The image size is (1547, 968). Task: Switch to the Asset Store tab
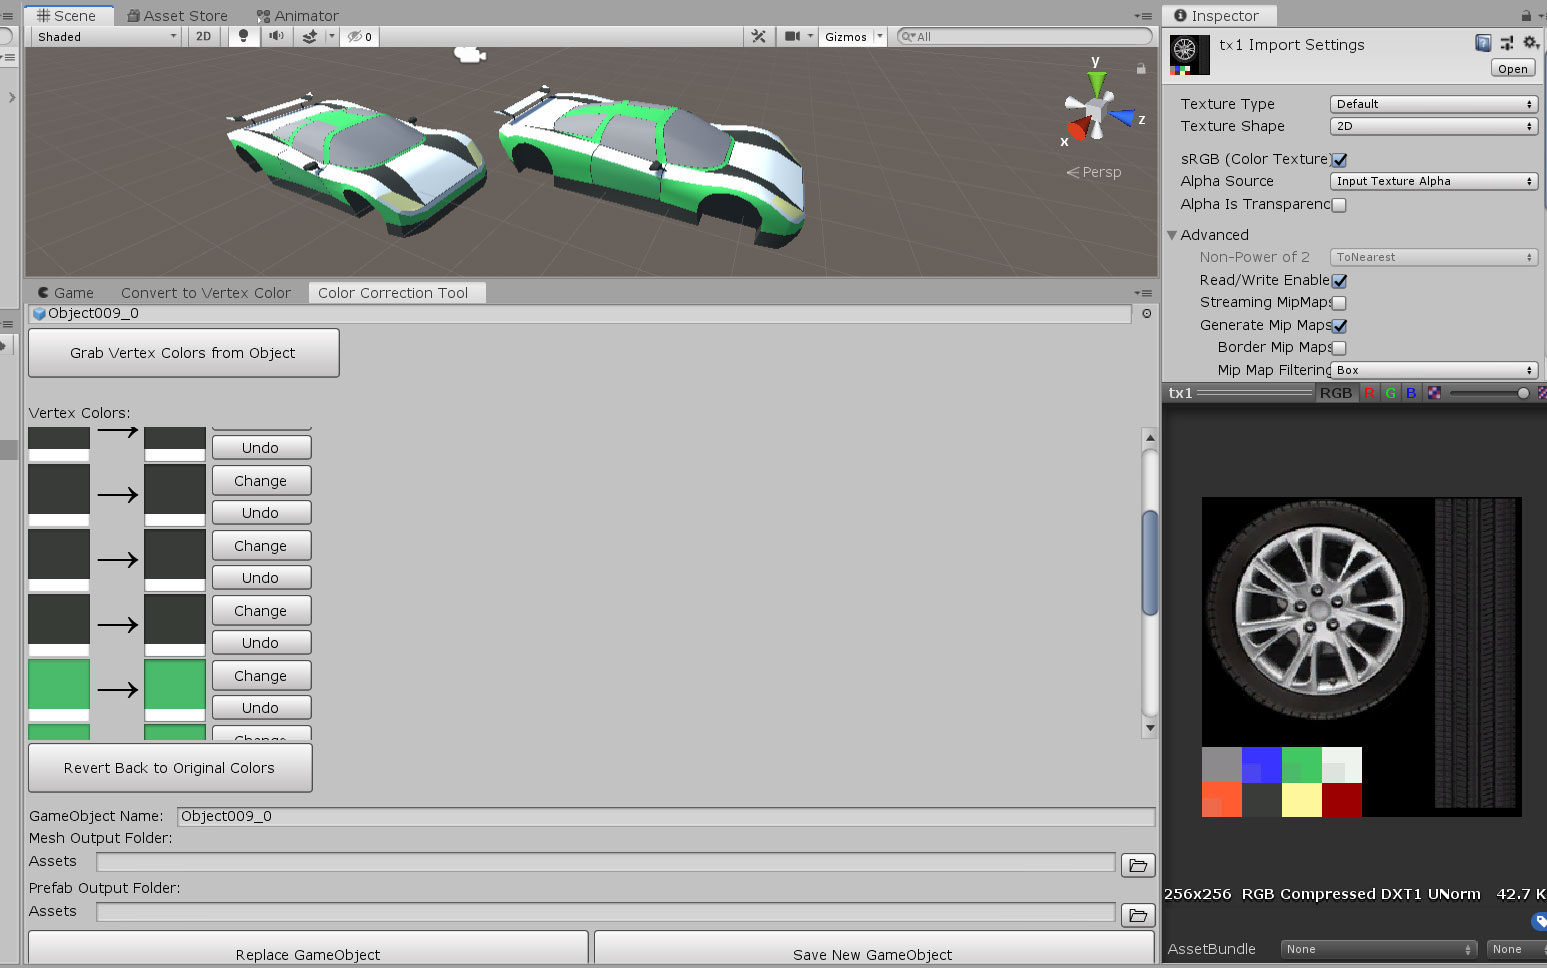point(177,15)
